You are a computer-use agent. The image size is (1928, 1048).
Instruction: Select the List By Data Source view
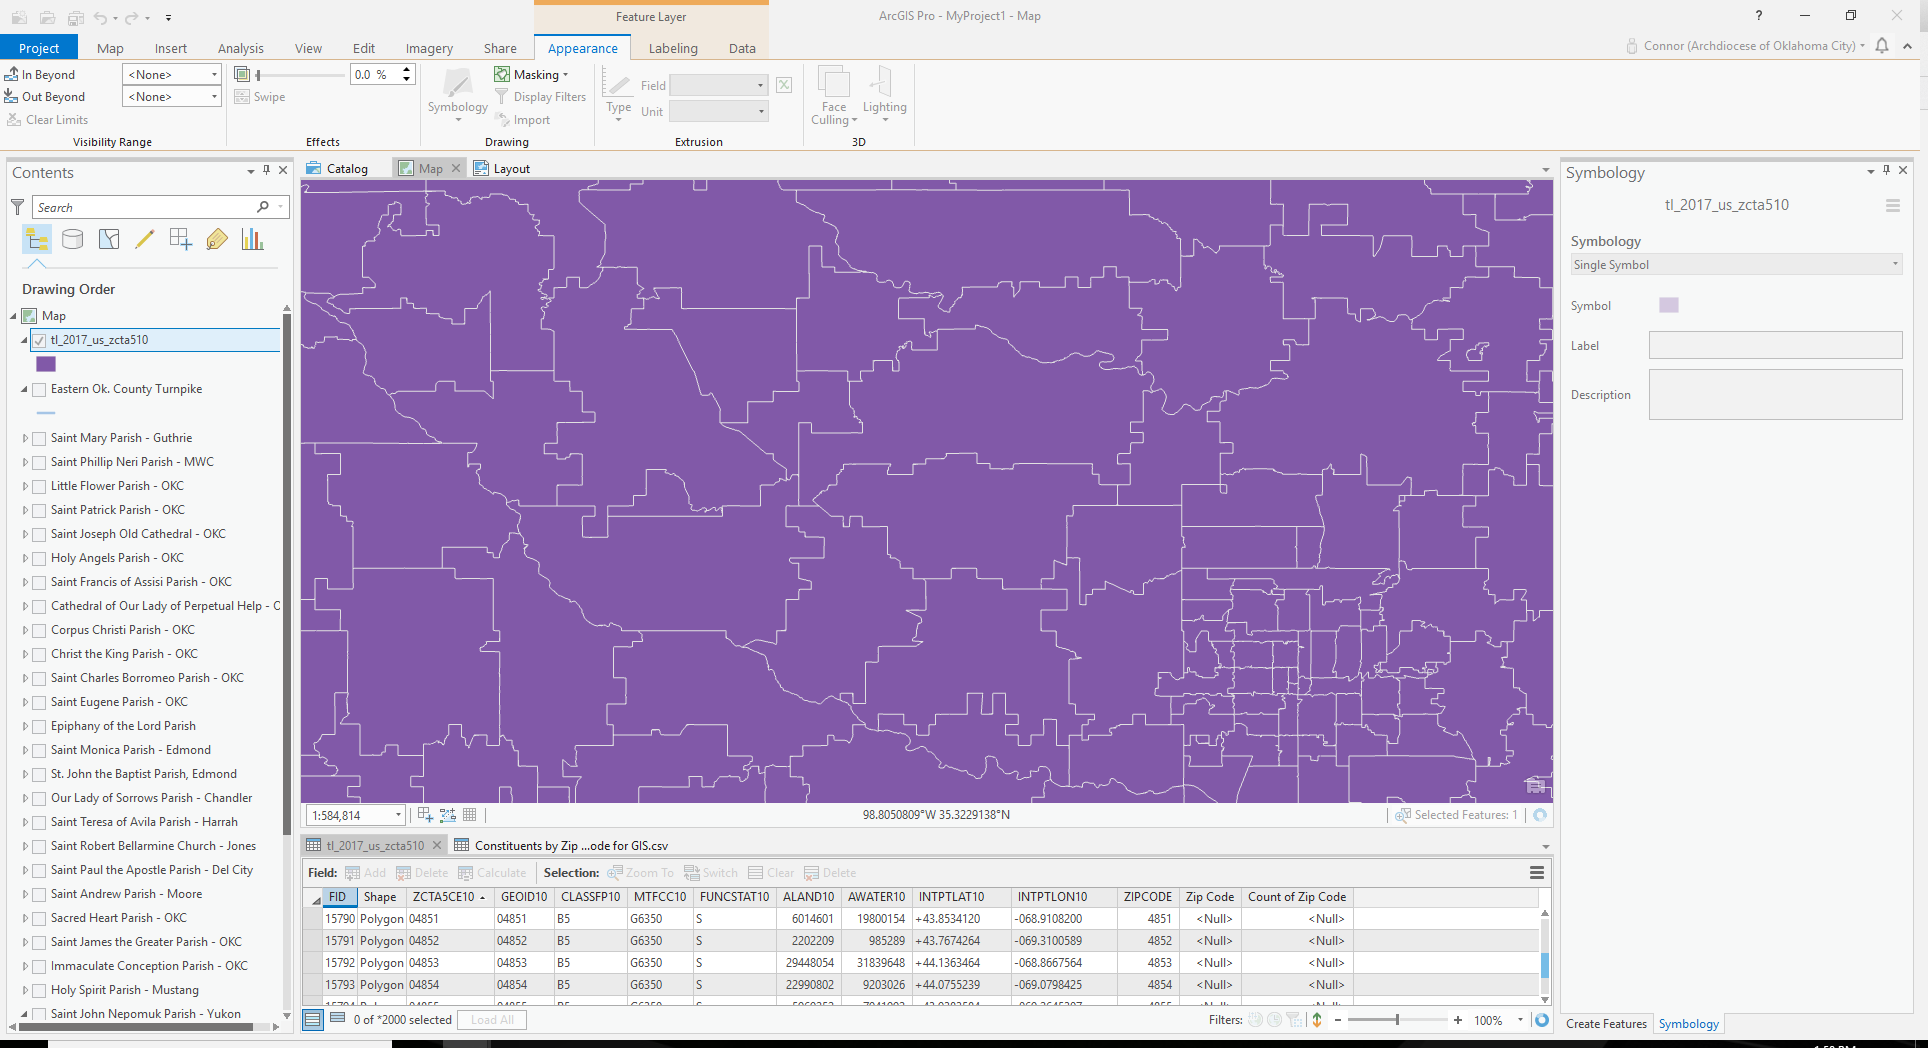click(x=72, y=239)
